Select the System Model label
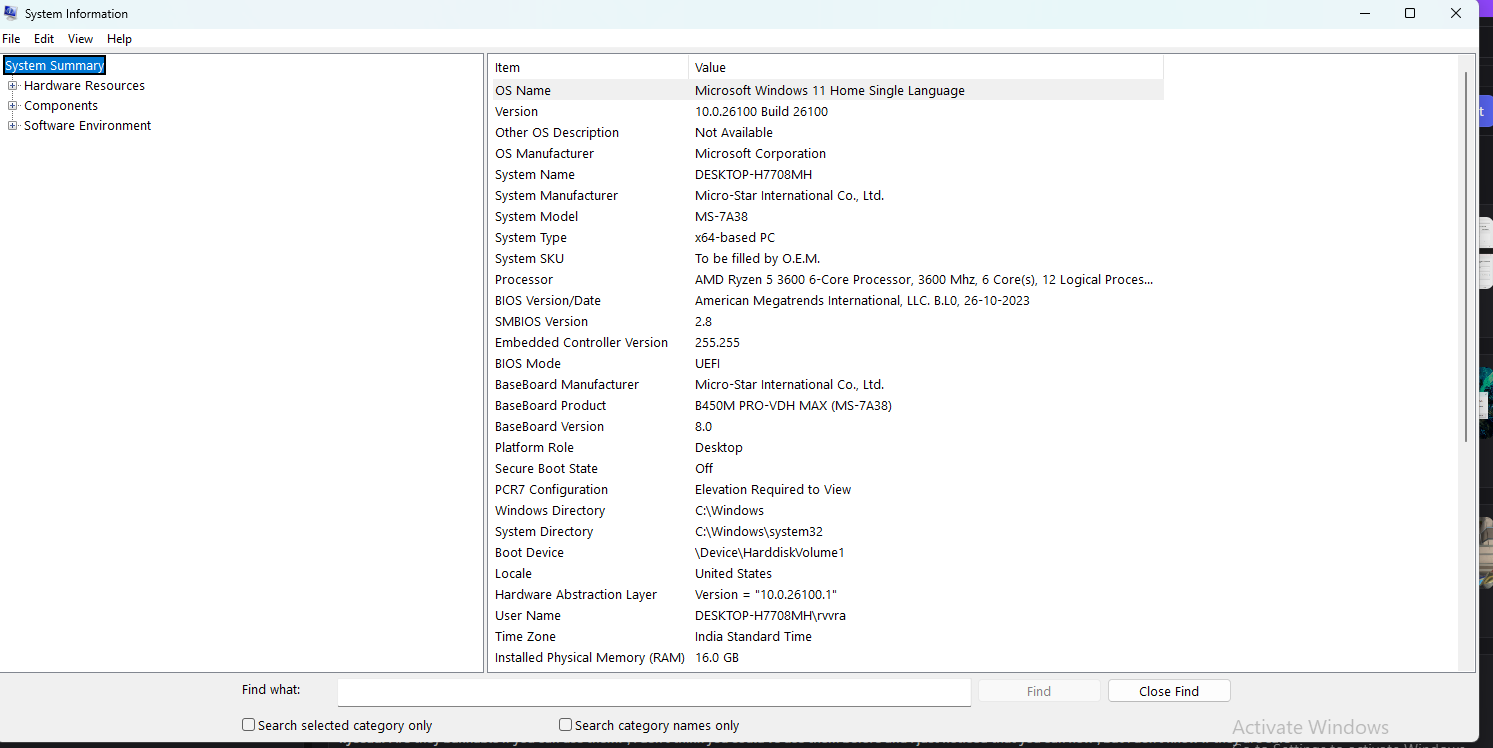 (536, 217)
